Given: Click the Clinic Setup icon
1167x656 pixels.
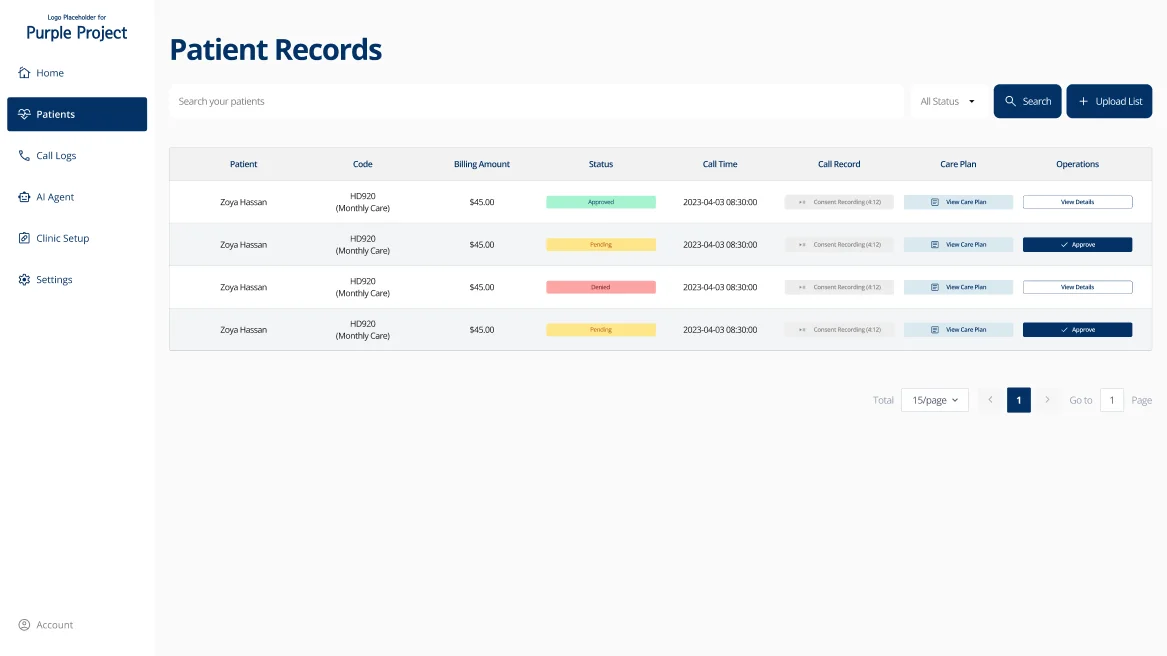Looking at the screenshot, I should click(x=24, y=239).
